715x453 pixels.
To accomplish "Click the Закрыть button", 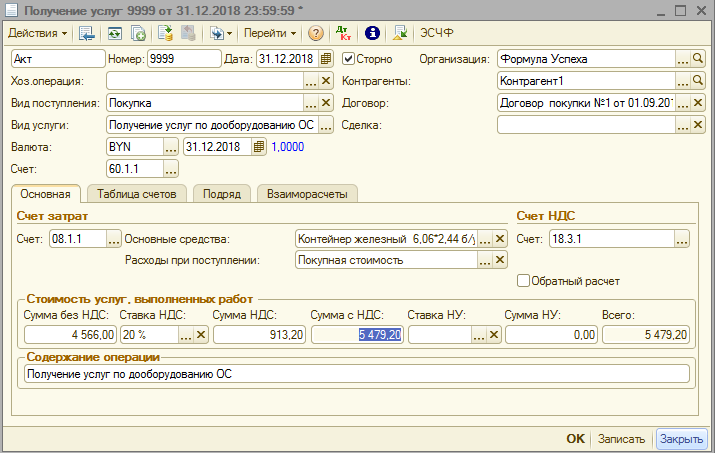I will pos(681,439).
